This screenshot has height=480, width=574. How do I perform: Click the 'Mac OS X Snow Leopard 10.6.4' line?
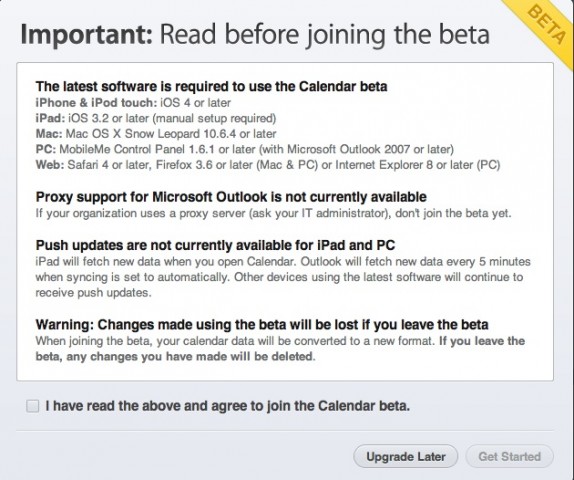point(156,134)
